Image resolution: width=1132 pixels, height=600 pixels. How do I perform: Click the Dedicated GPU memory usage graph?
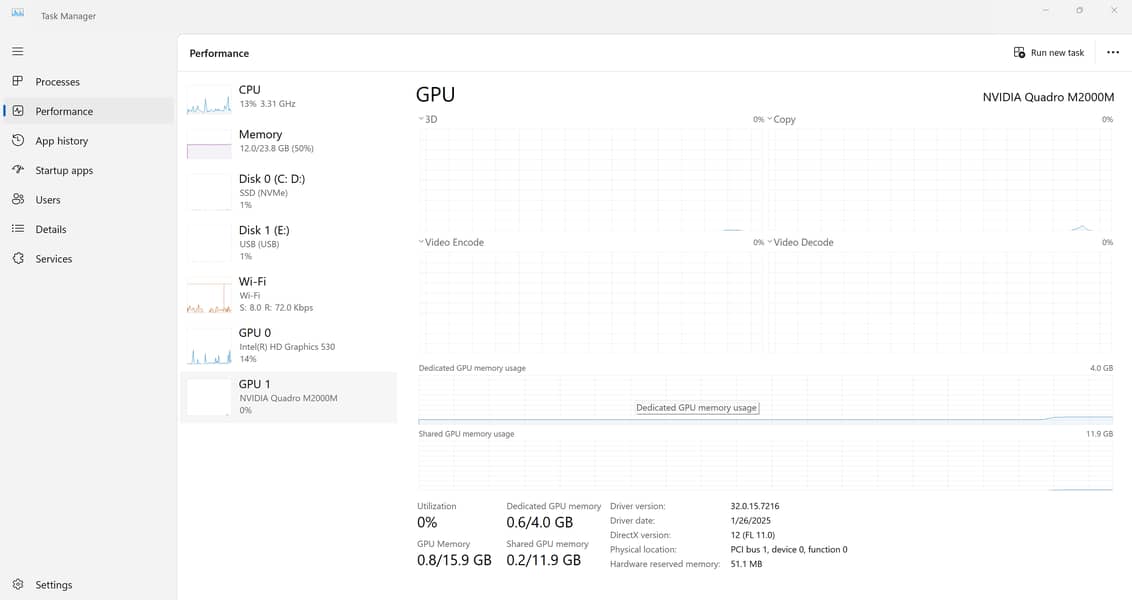coord(765,399)
